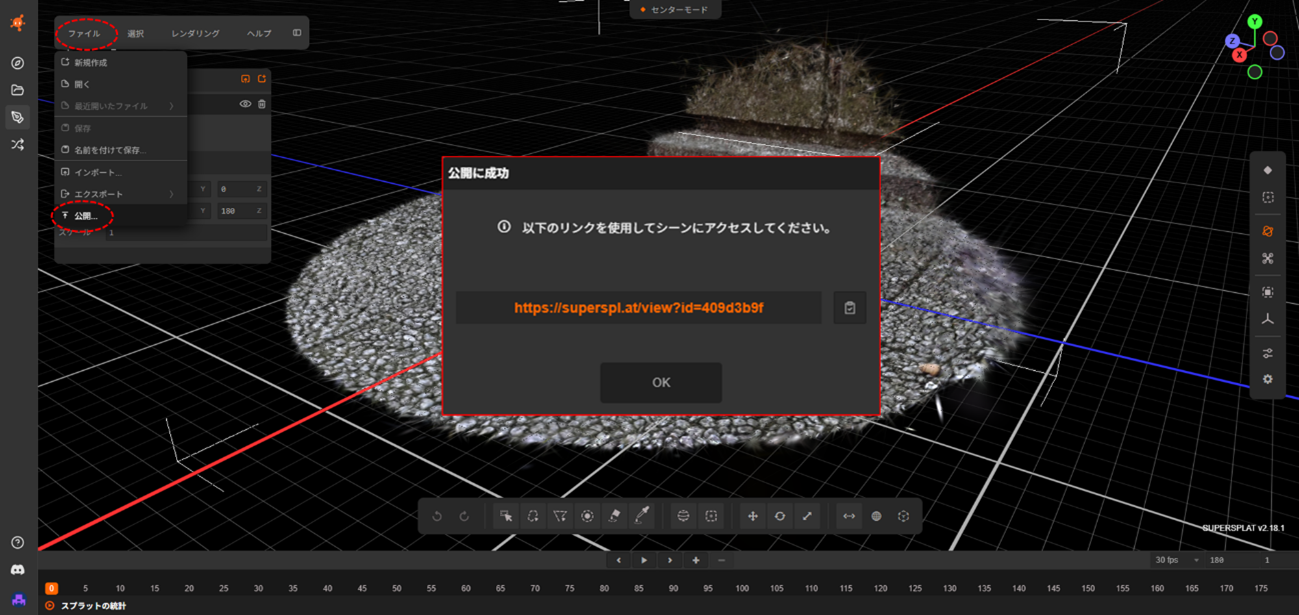This screenshot has height=615, width=1299.
Task: Toggle センターモード at the top
Action: coord(675,10)
